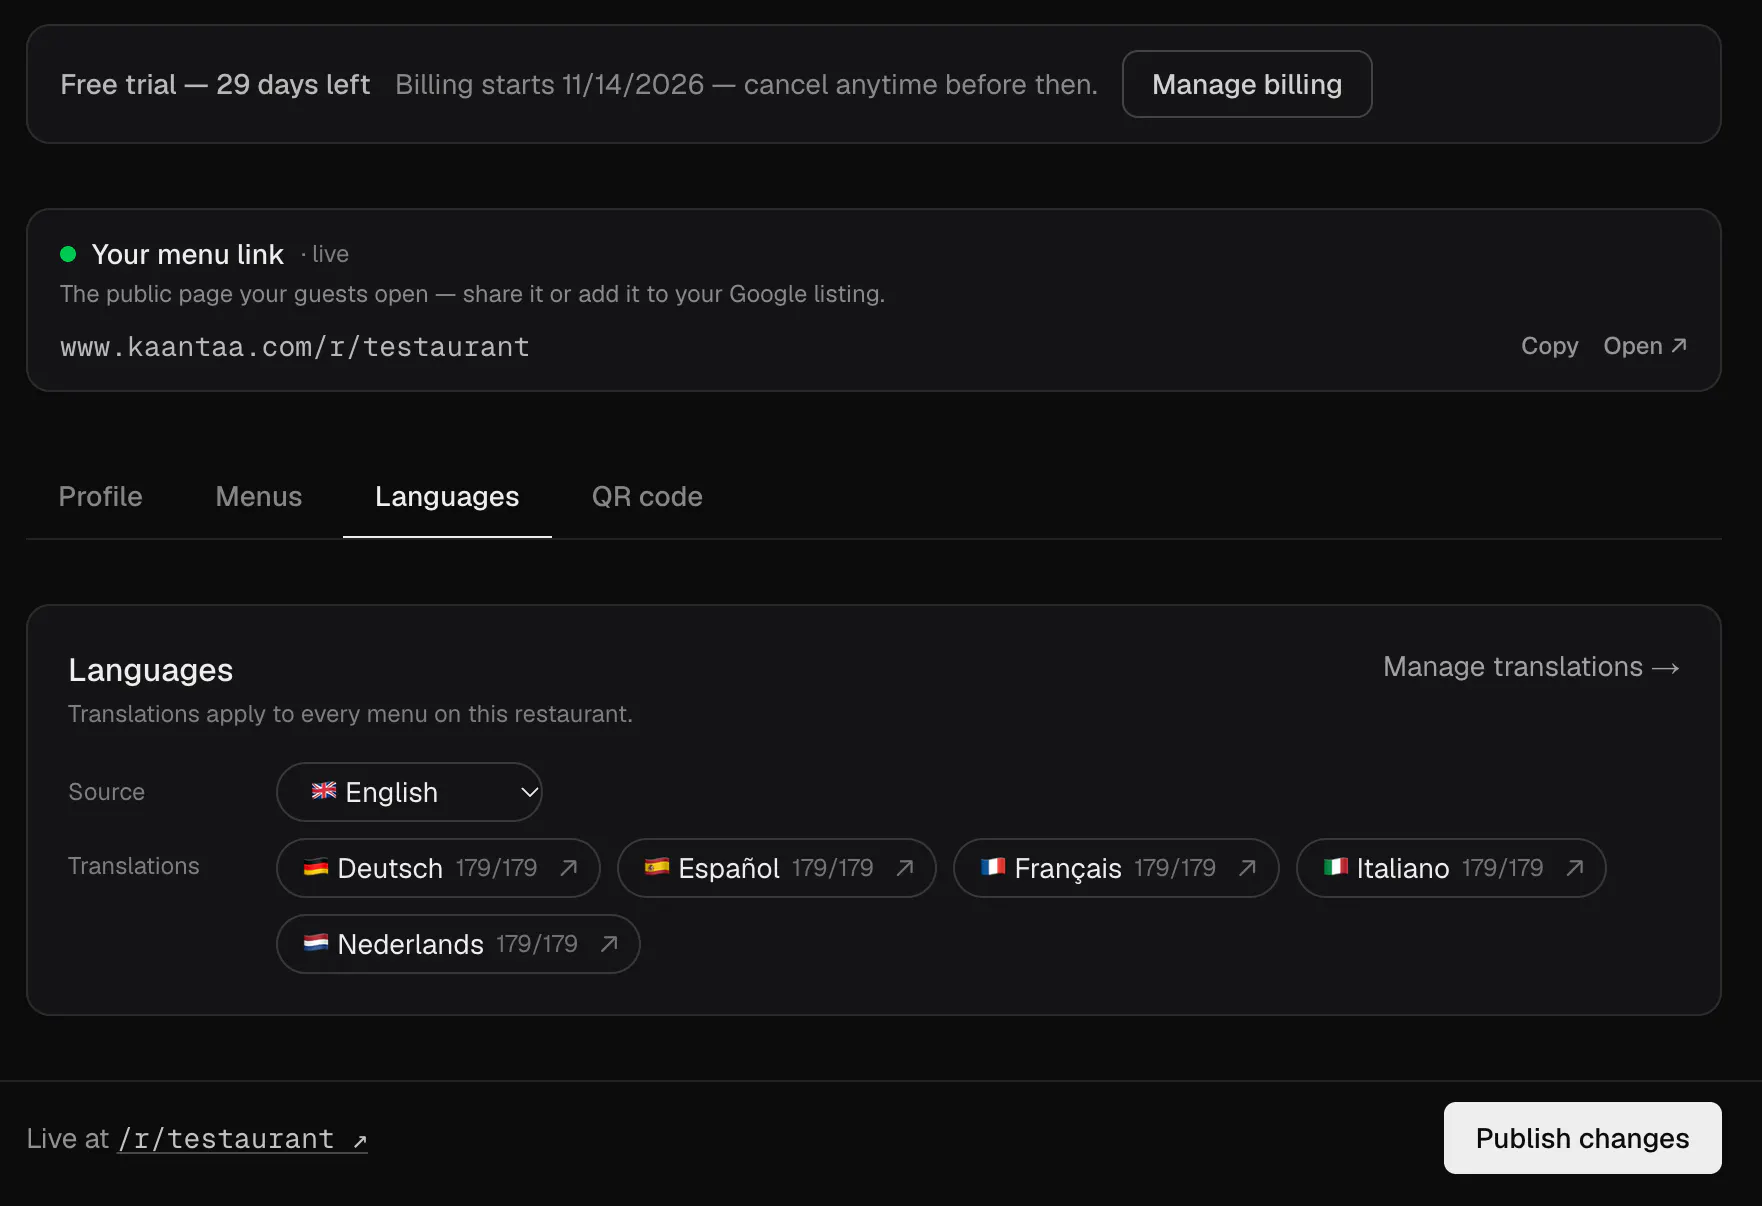Click the Spanish flag icon
This screenshot has height=1206, width=1762.
pos(656,867)
